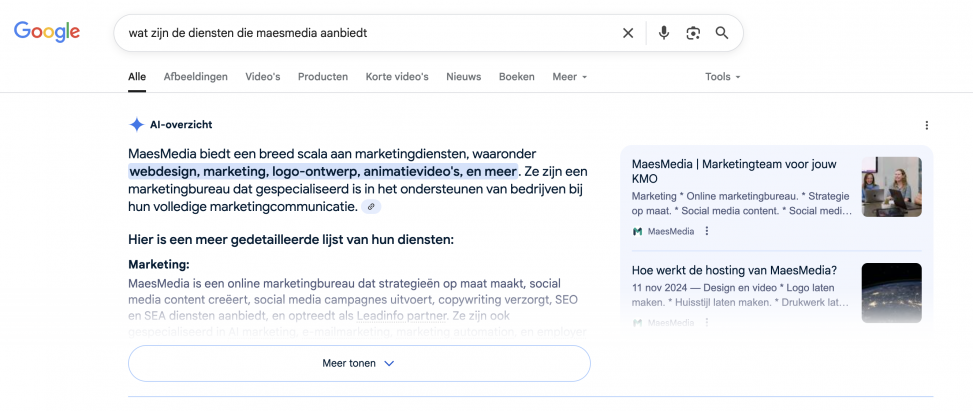Click the AI-overzicht heading label

click(x=181, y=125)
